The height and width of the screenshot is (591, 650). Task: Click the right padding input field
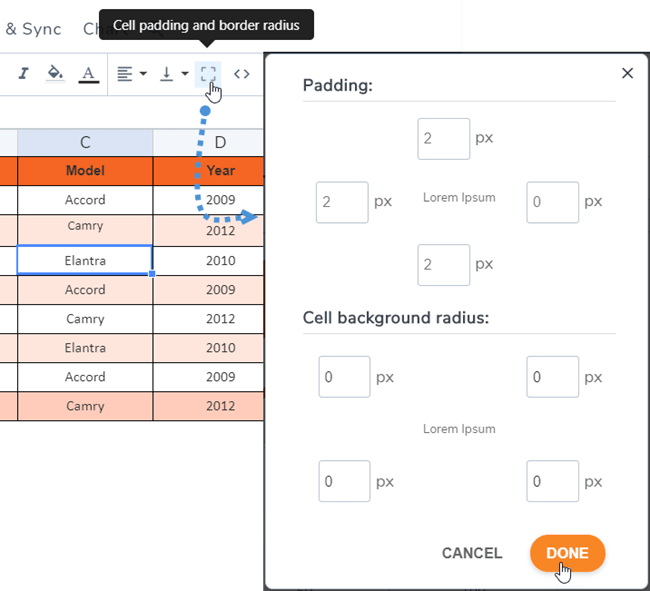pyautogui.click(x=552, y=202)
